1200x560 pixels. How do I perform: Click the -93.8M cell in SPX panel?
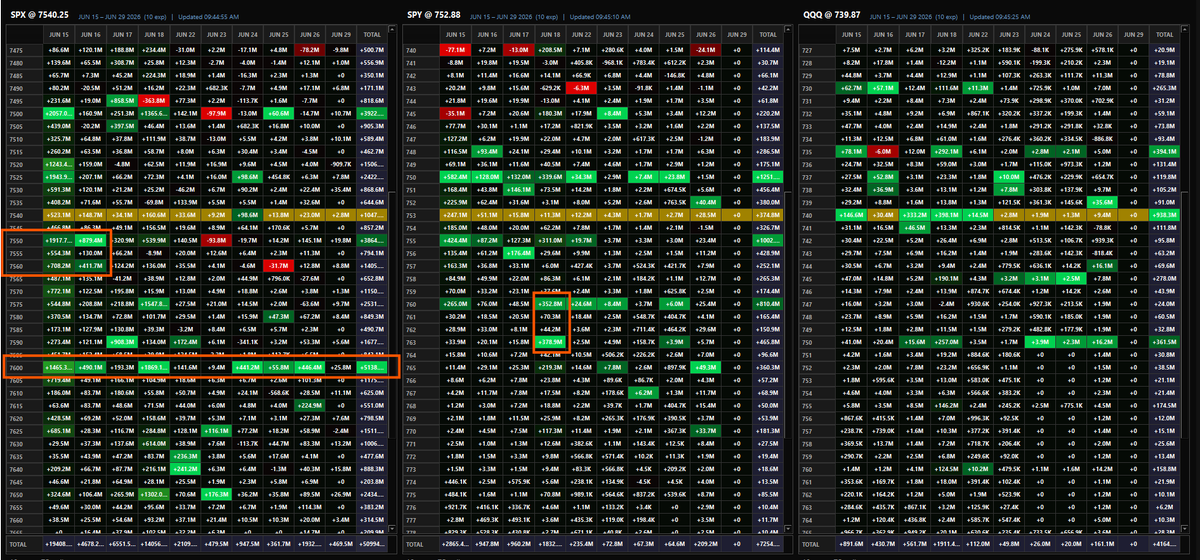tap(216, 243)
